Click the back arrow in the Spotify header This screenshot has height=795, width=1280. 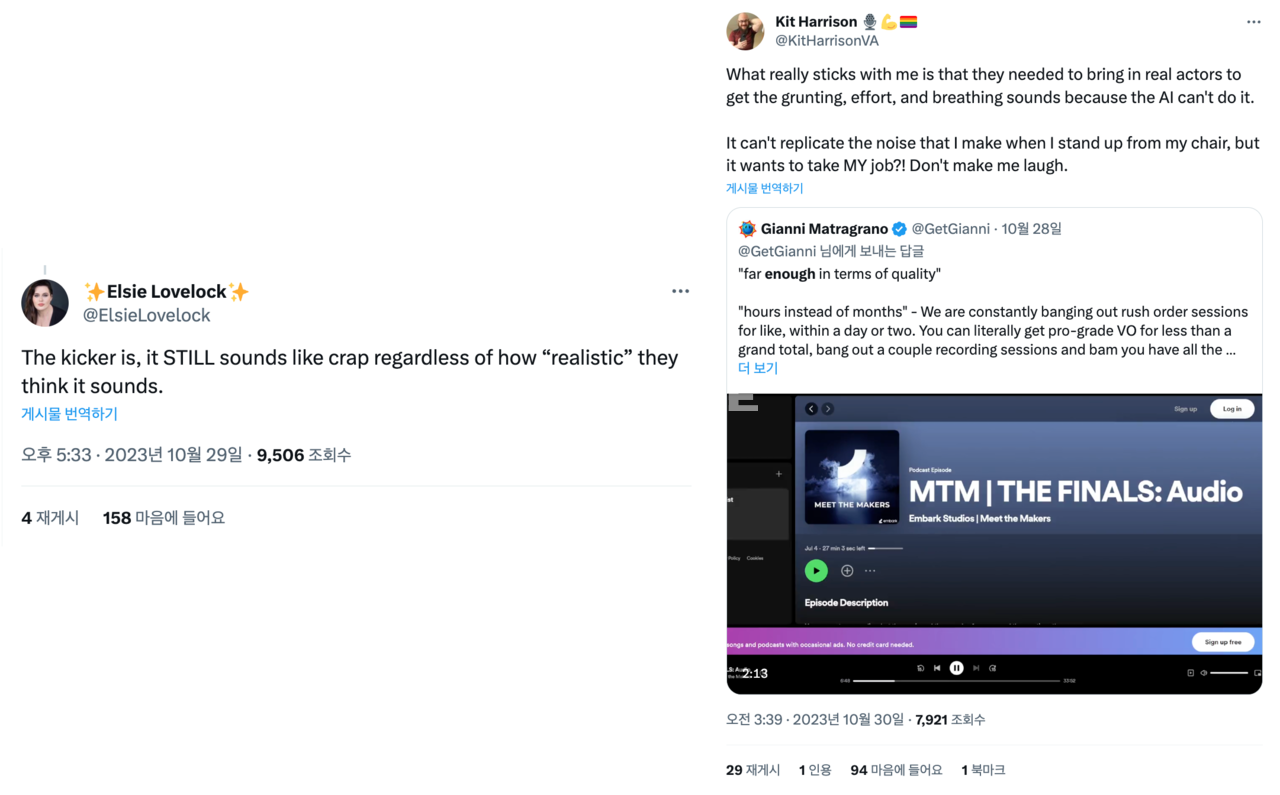(x=811, y=409)
